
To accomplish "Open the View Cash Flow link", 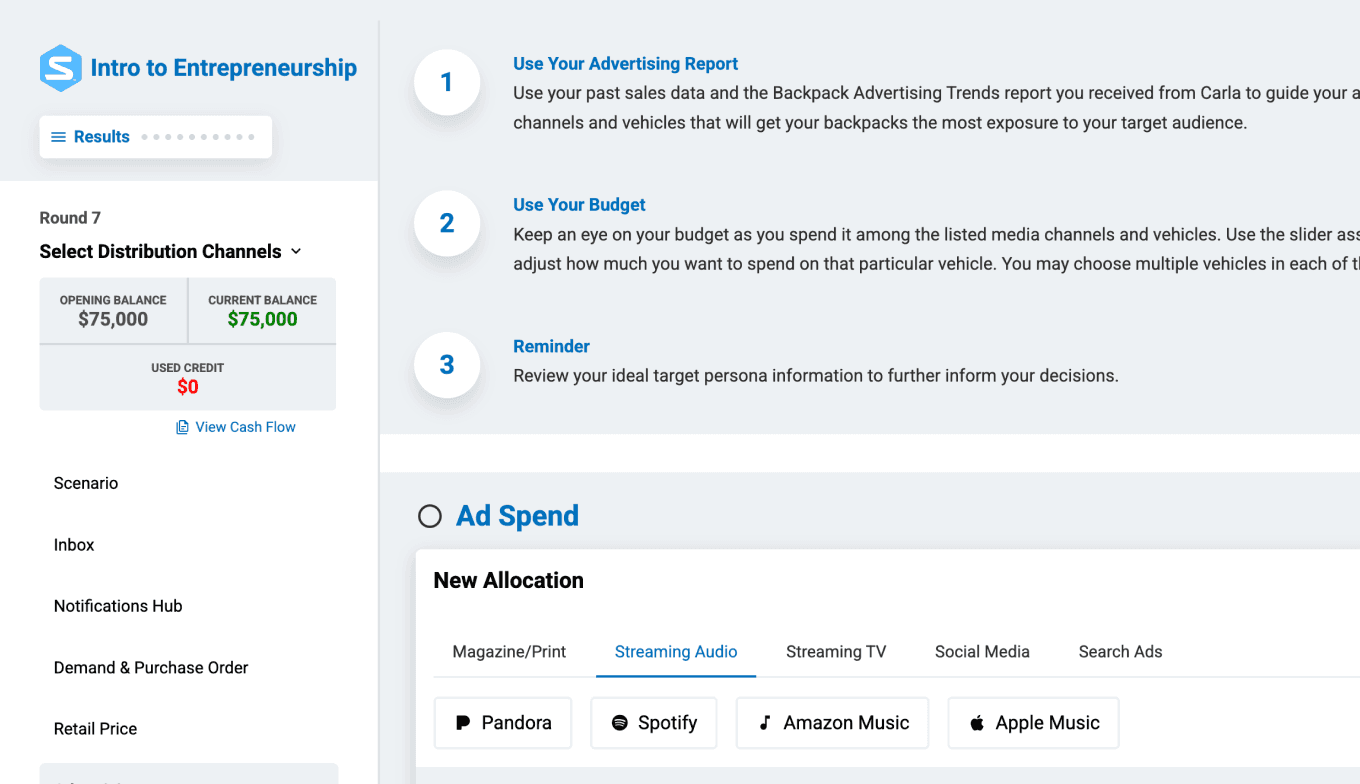I will pyautogui.click(x=245, y=427).
